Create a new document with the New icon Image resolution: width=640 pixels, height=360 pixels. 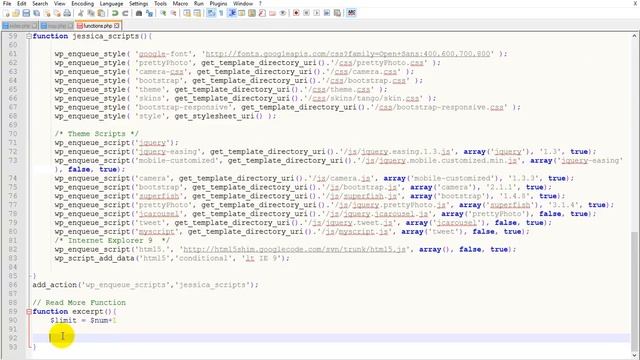pyautogui.click(x=6, y=13)
